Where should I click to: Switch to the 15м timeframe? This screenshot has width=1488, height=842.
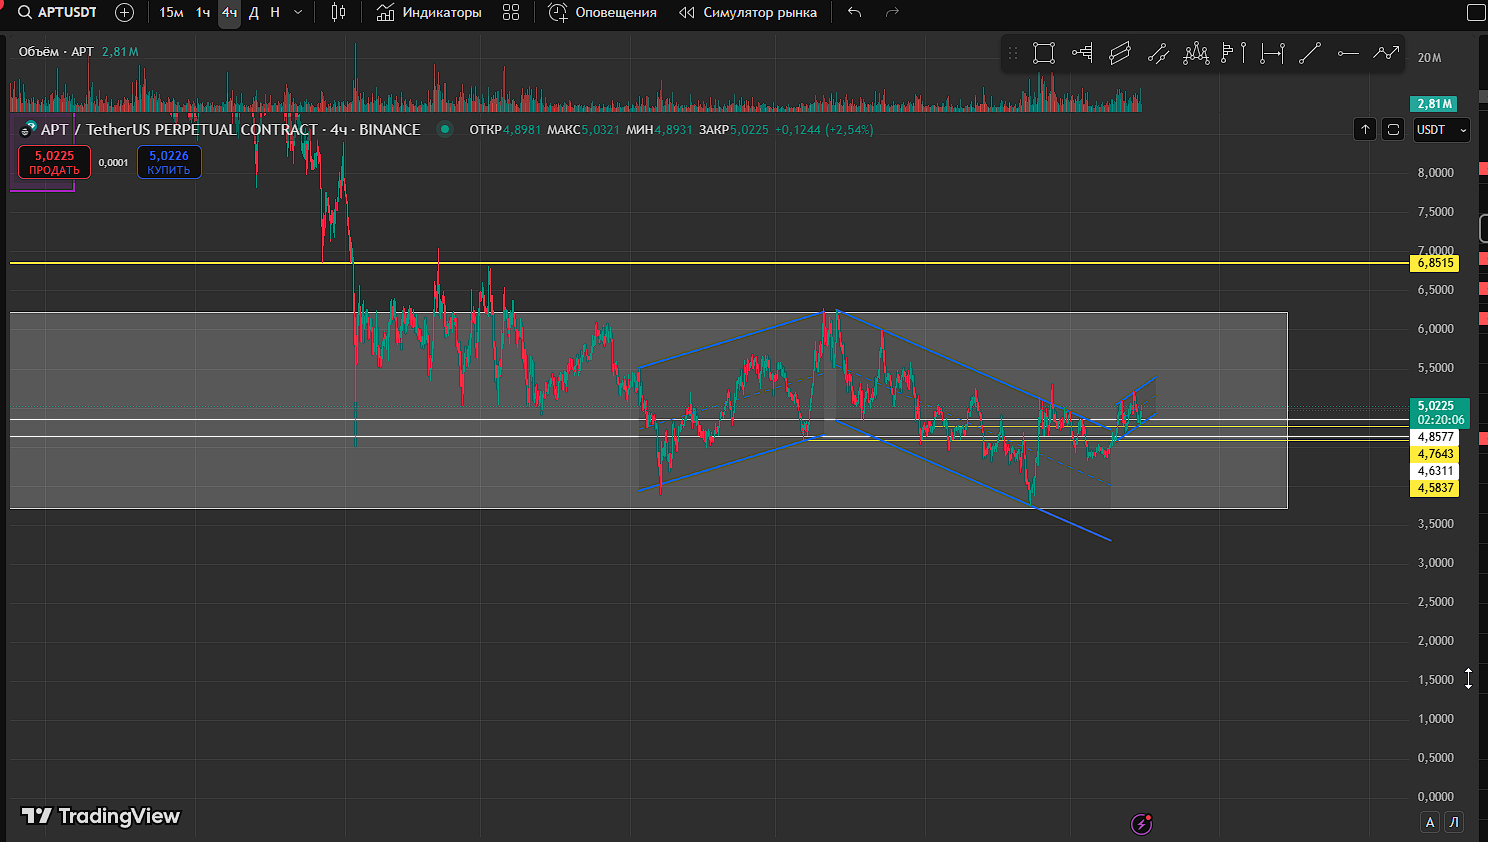[x=172, y=12]
